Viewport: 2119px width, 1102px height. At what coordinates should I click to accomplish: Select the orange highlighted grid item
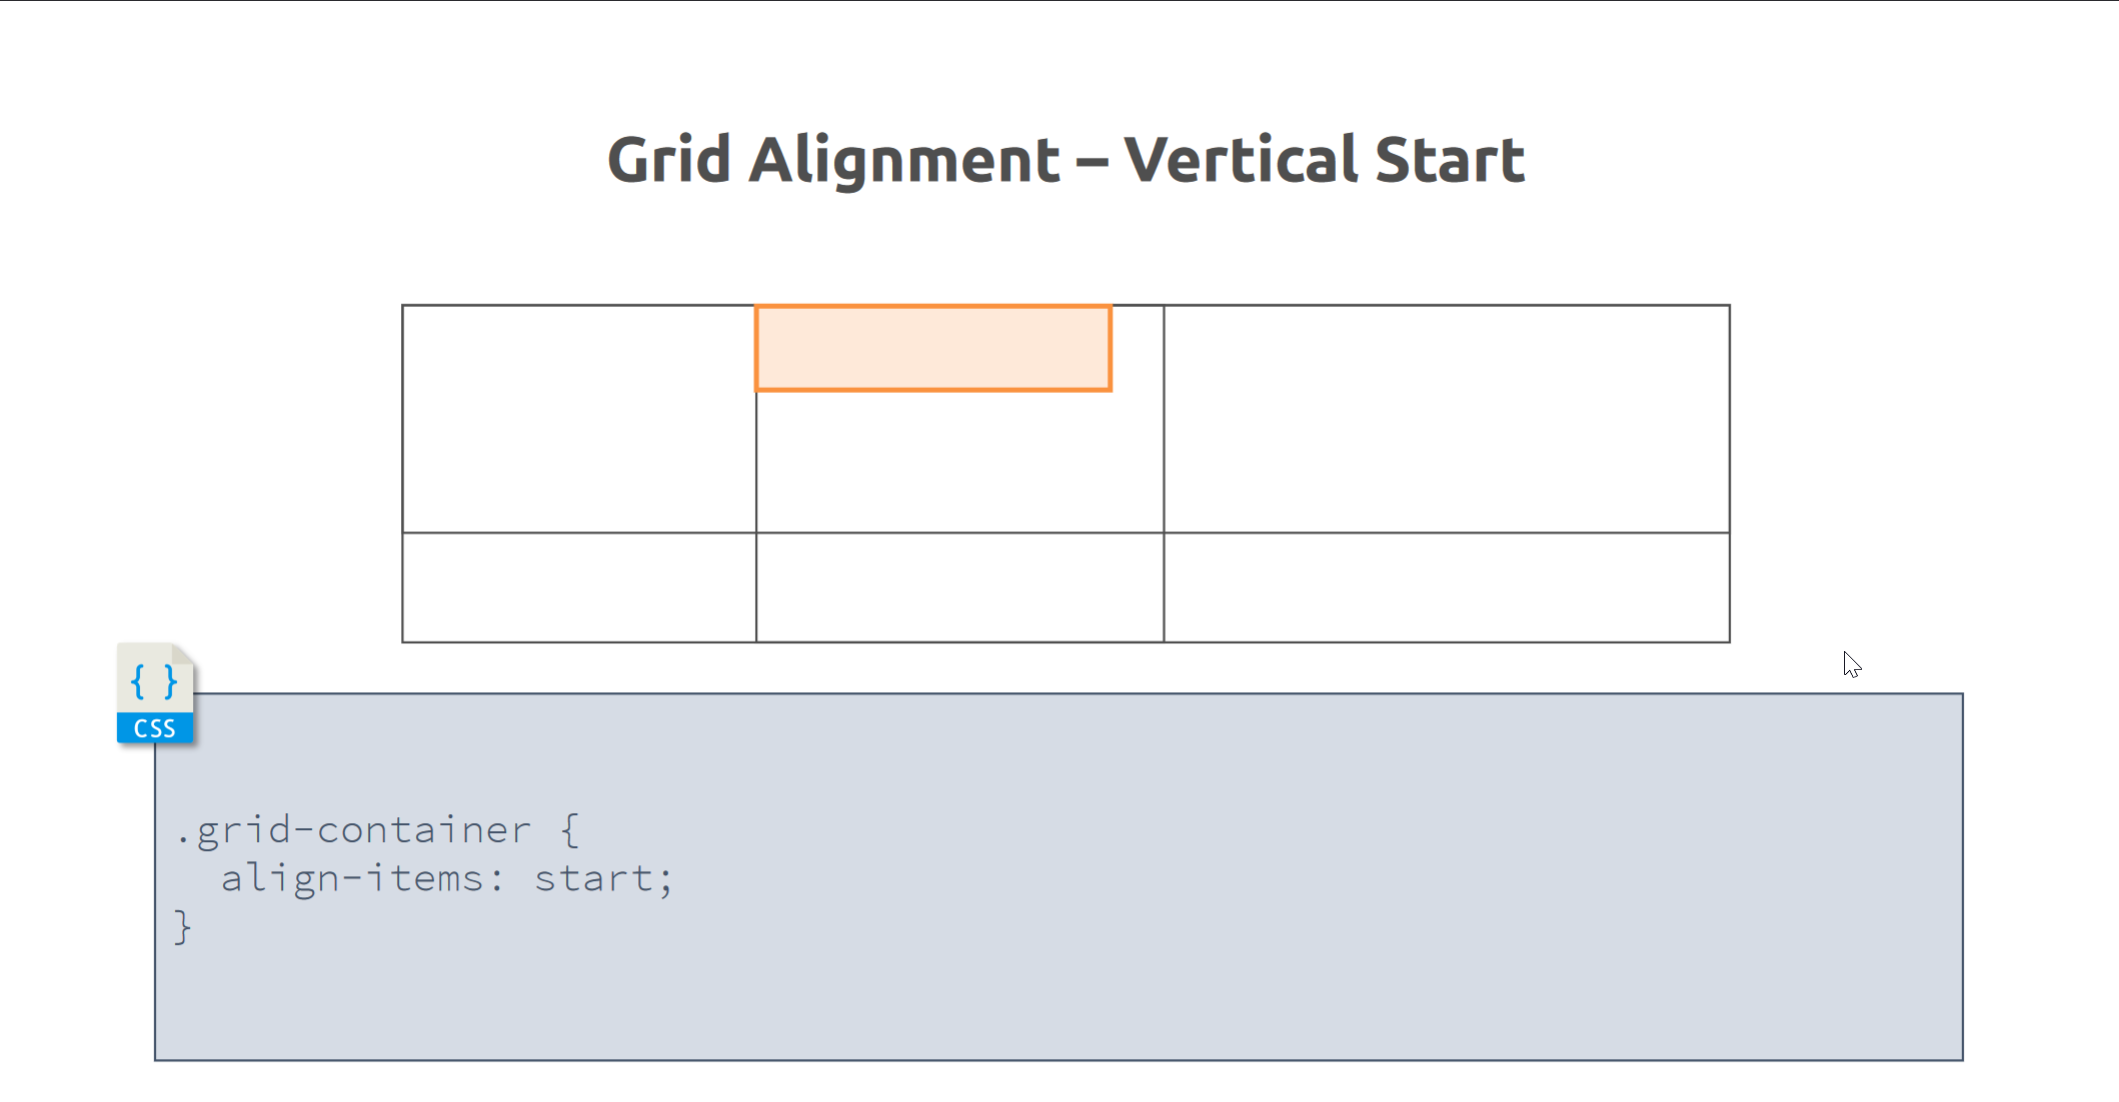tap(933, 348)
